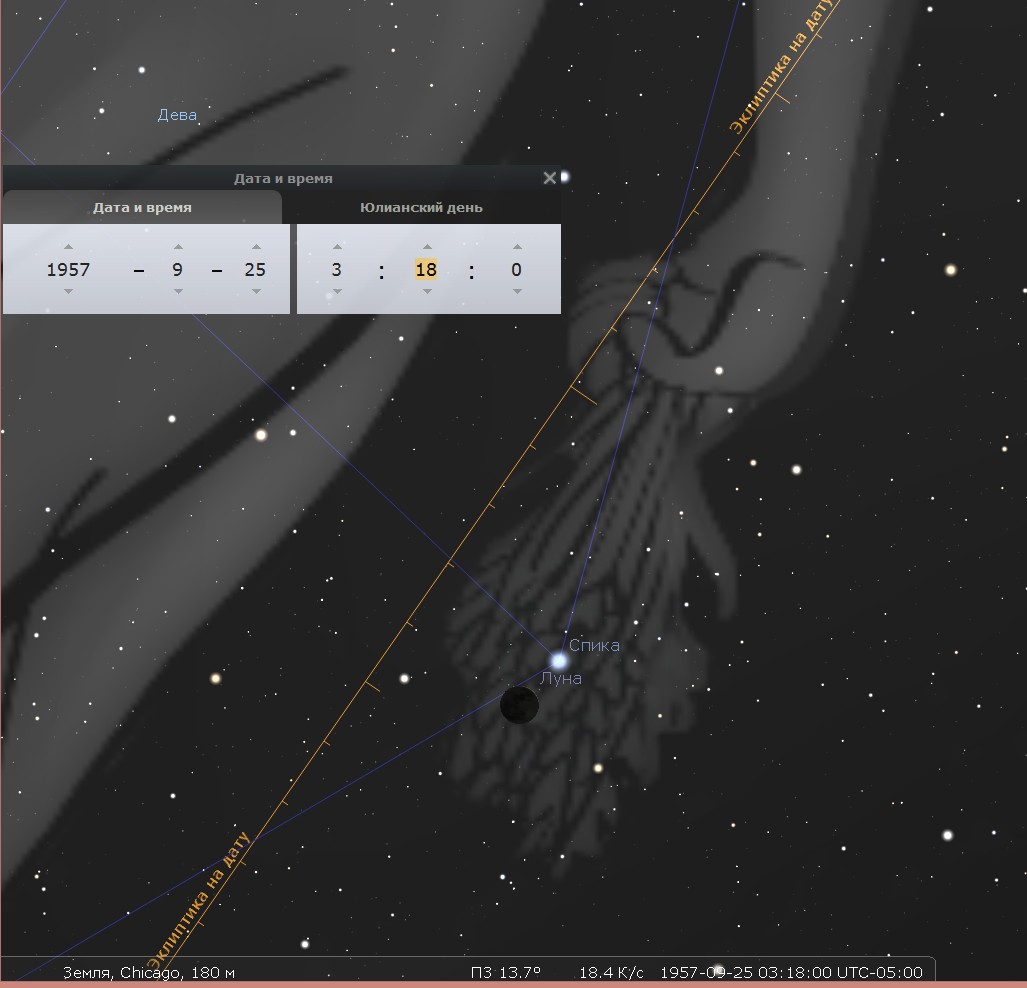Decrease the month value 9
The image size is (1027, 988).
(178, 292)
